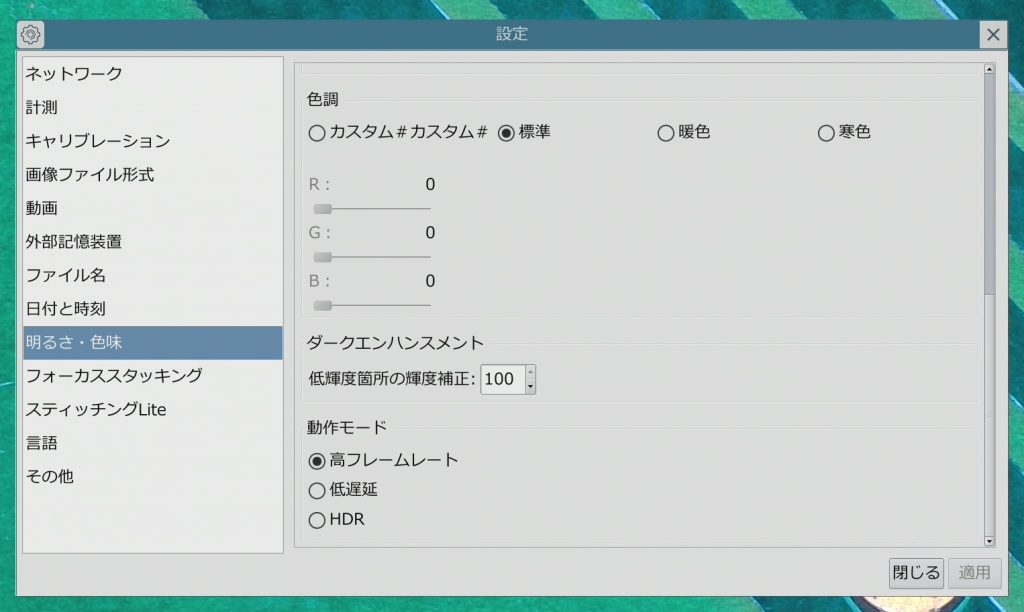Viewport: 1024px width, 612px height.
Task: Click the B color slider handle
Action: 322,305
